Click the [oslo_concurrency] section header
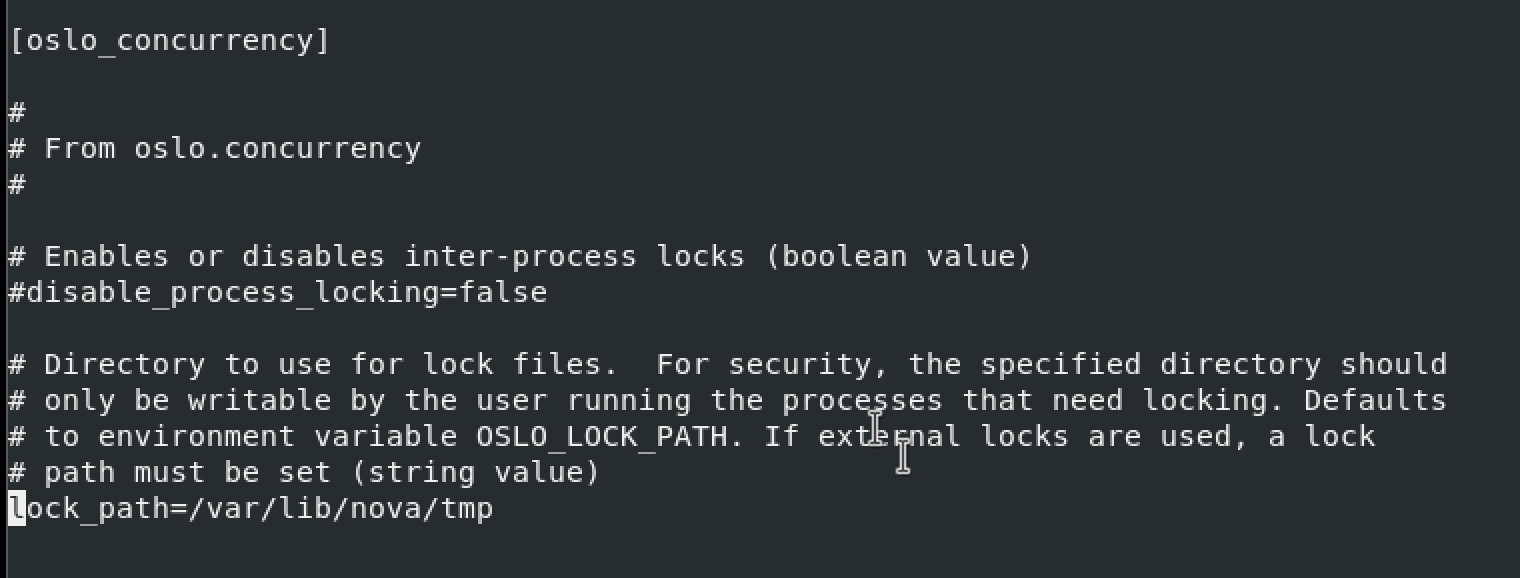 [169, 41]
